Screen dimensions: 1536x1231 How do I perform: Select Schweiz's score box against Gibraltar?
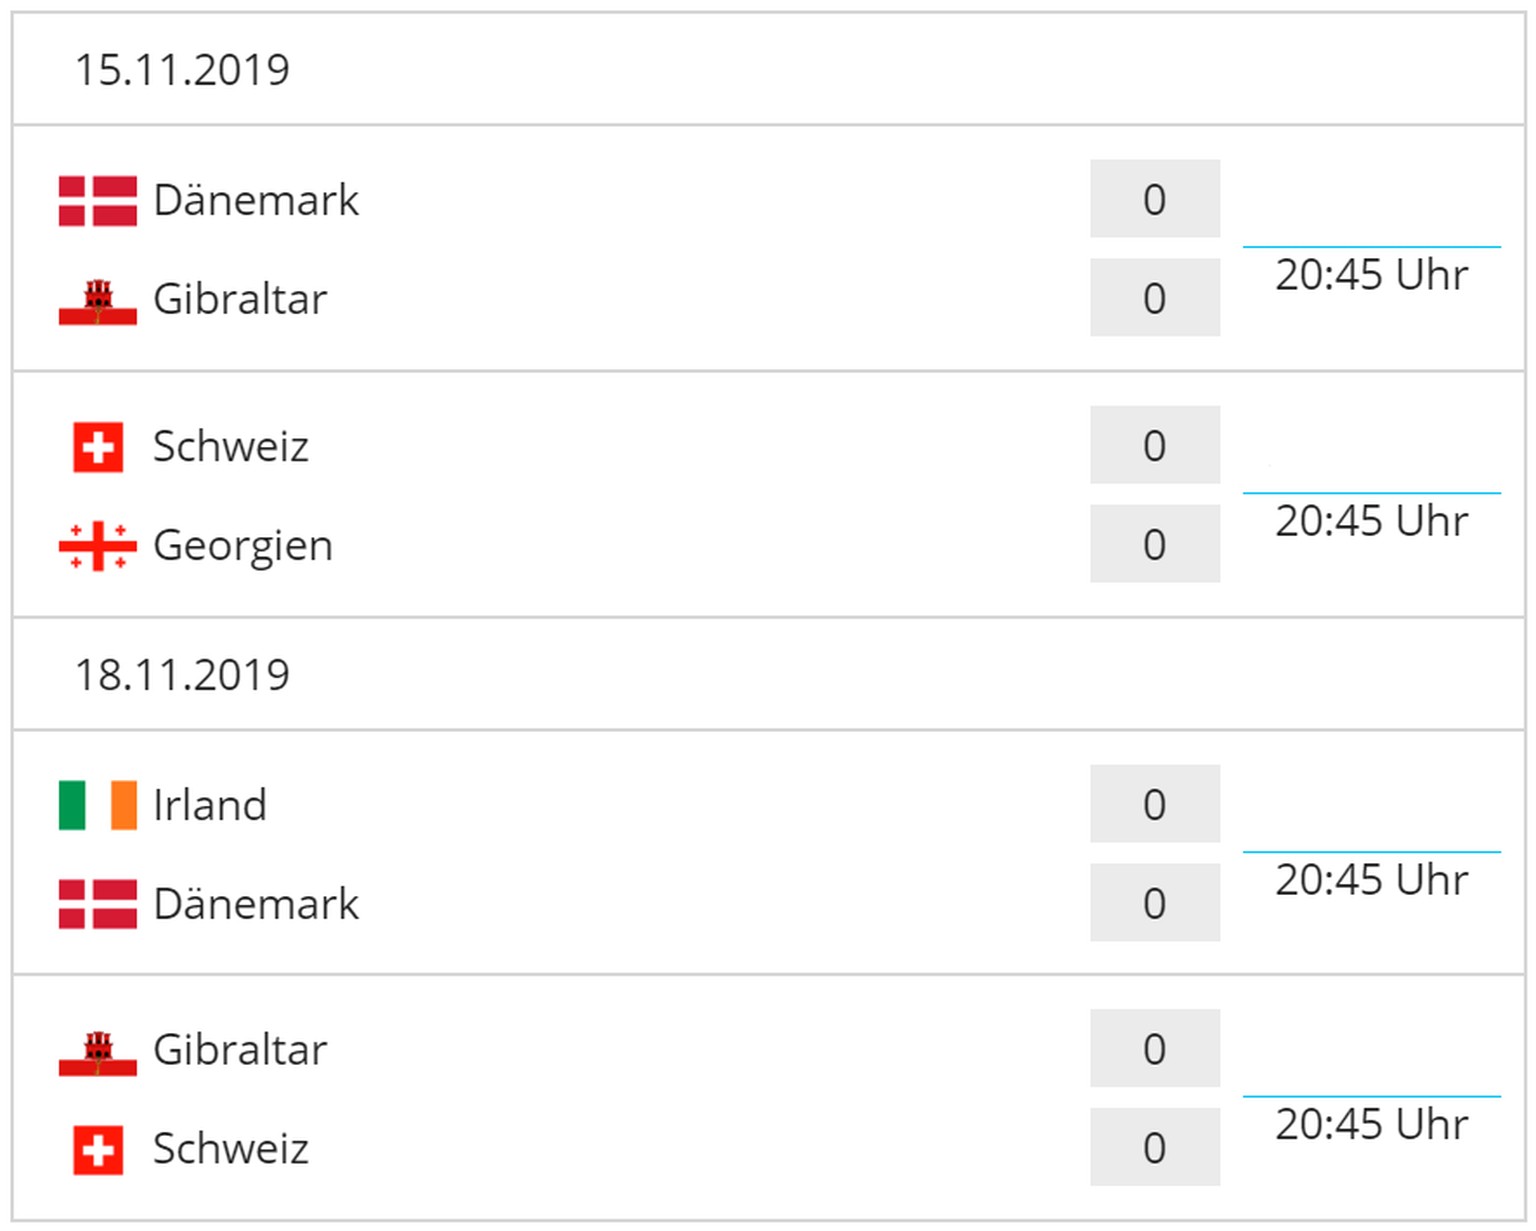pos(1154,1147)
